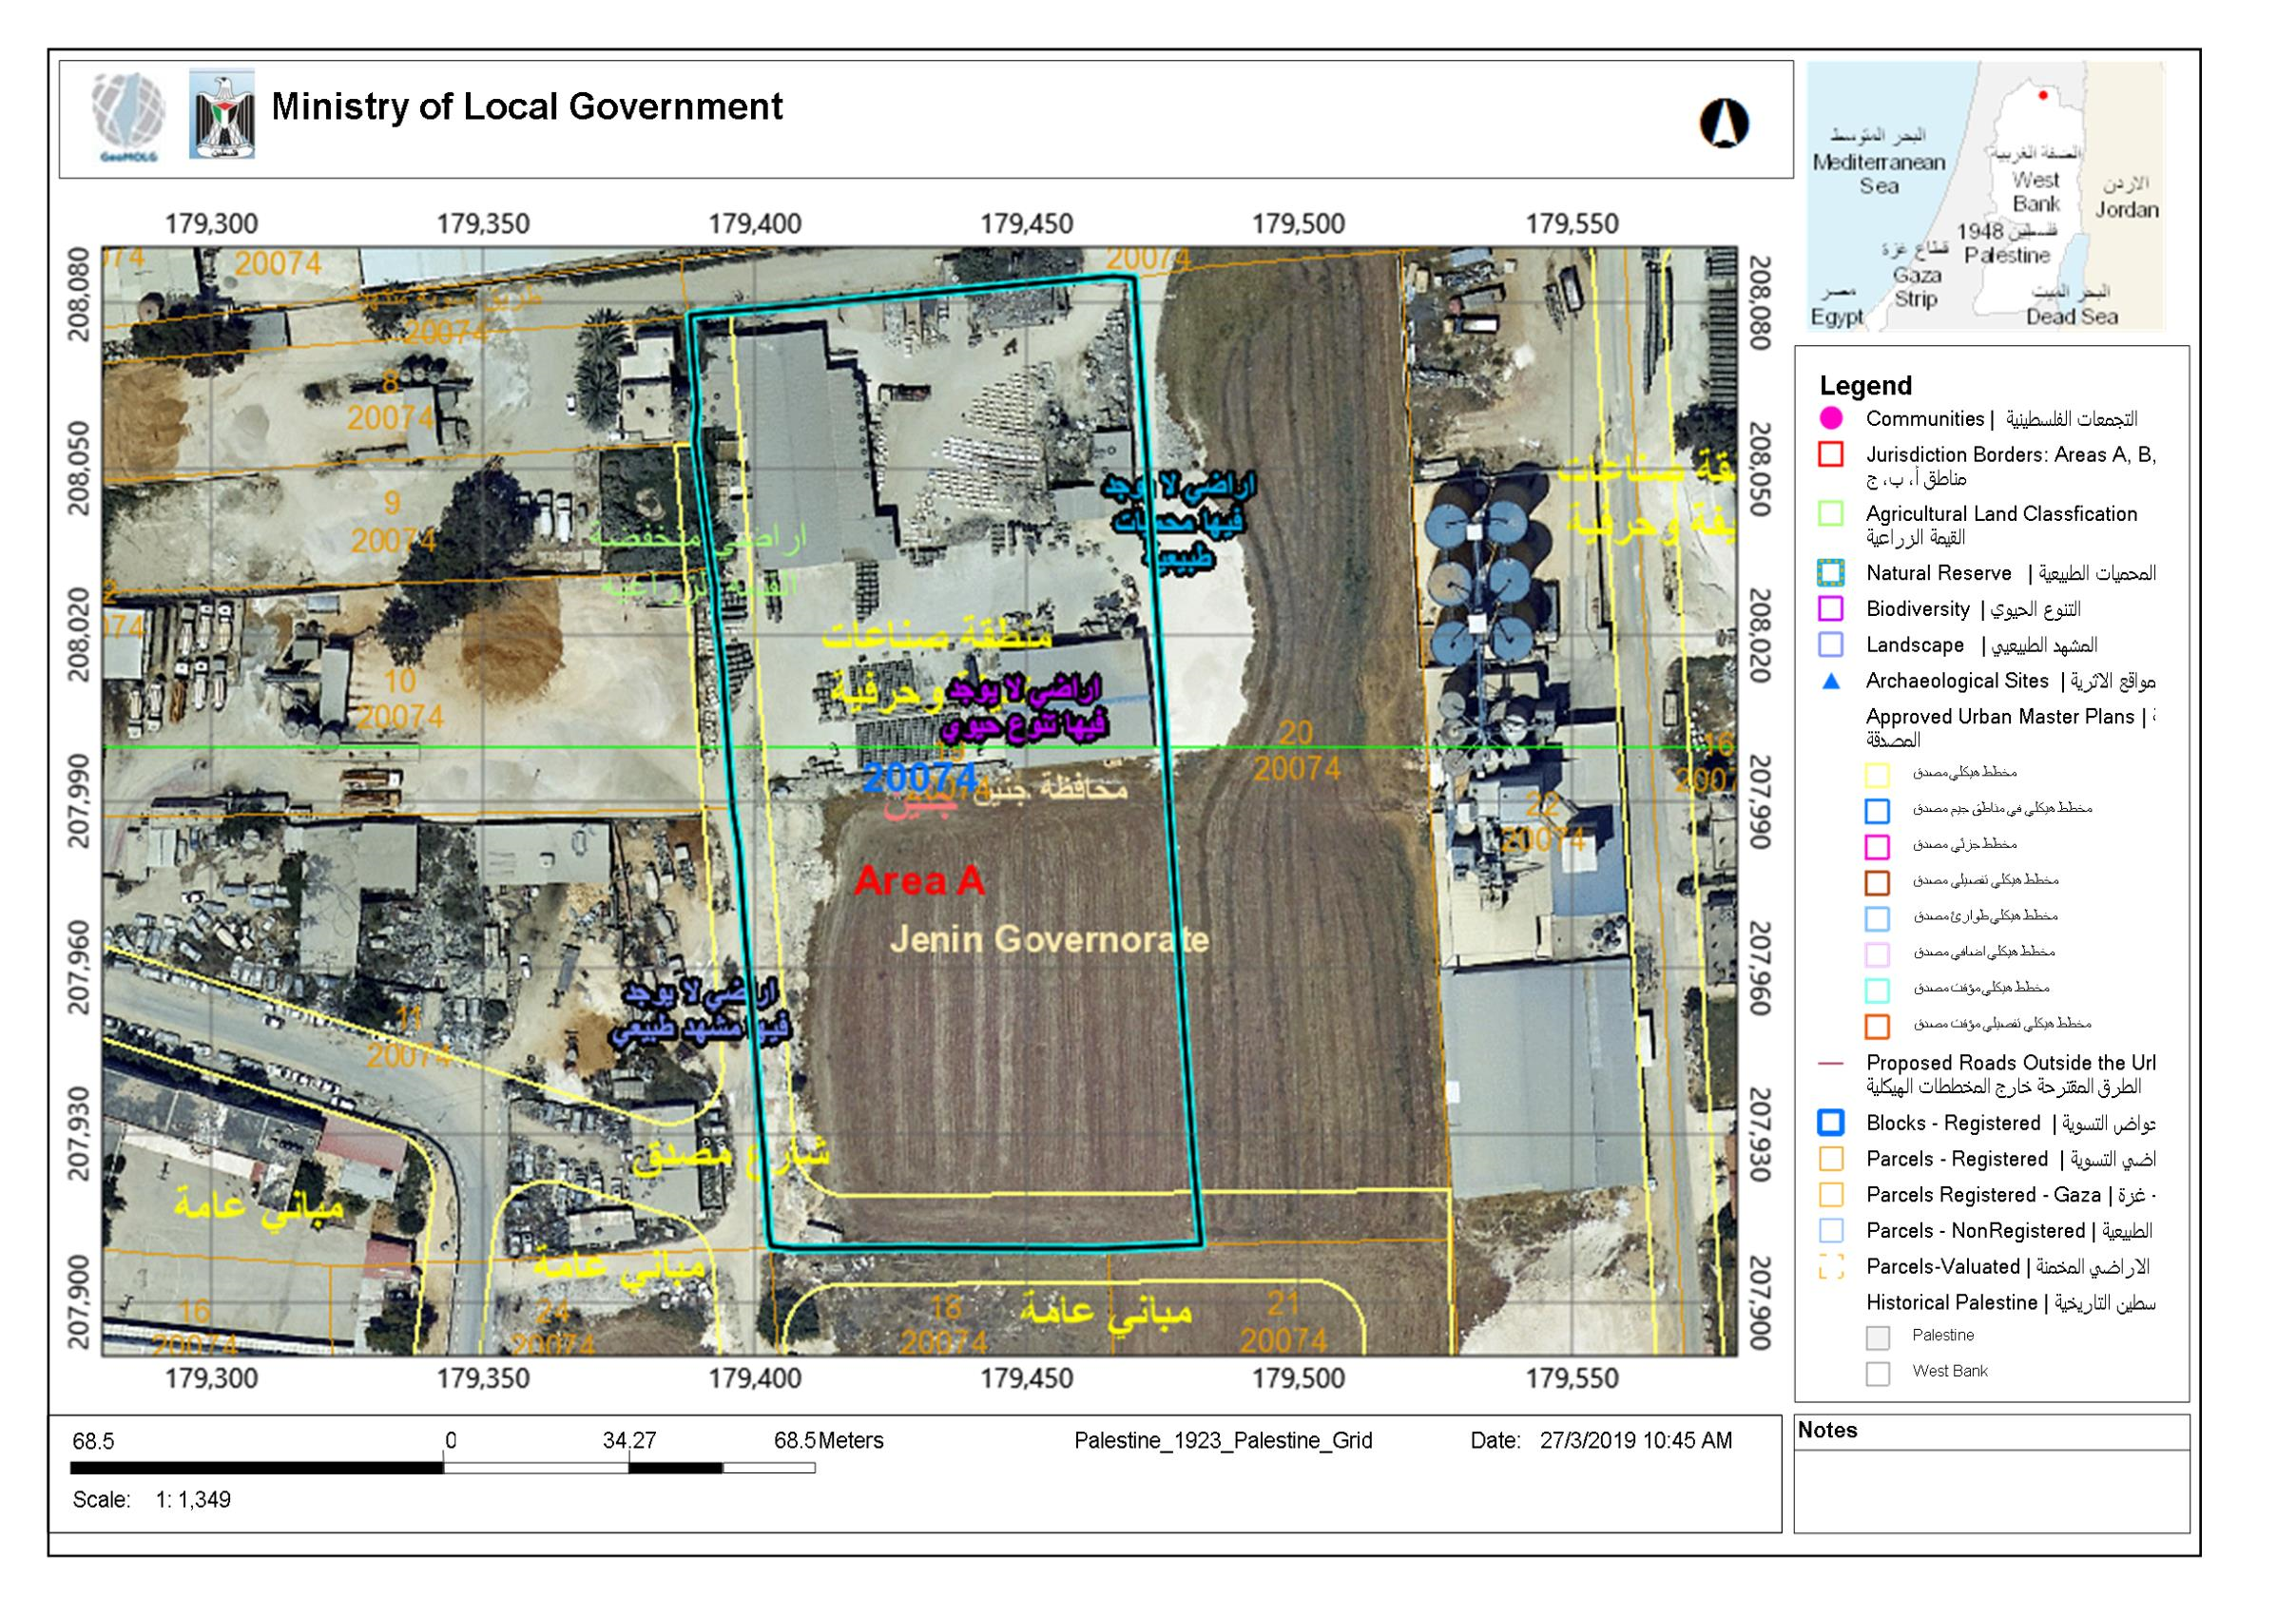Select the Parcels Registered - Gaza symbol

point(1831,1195)
